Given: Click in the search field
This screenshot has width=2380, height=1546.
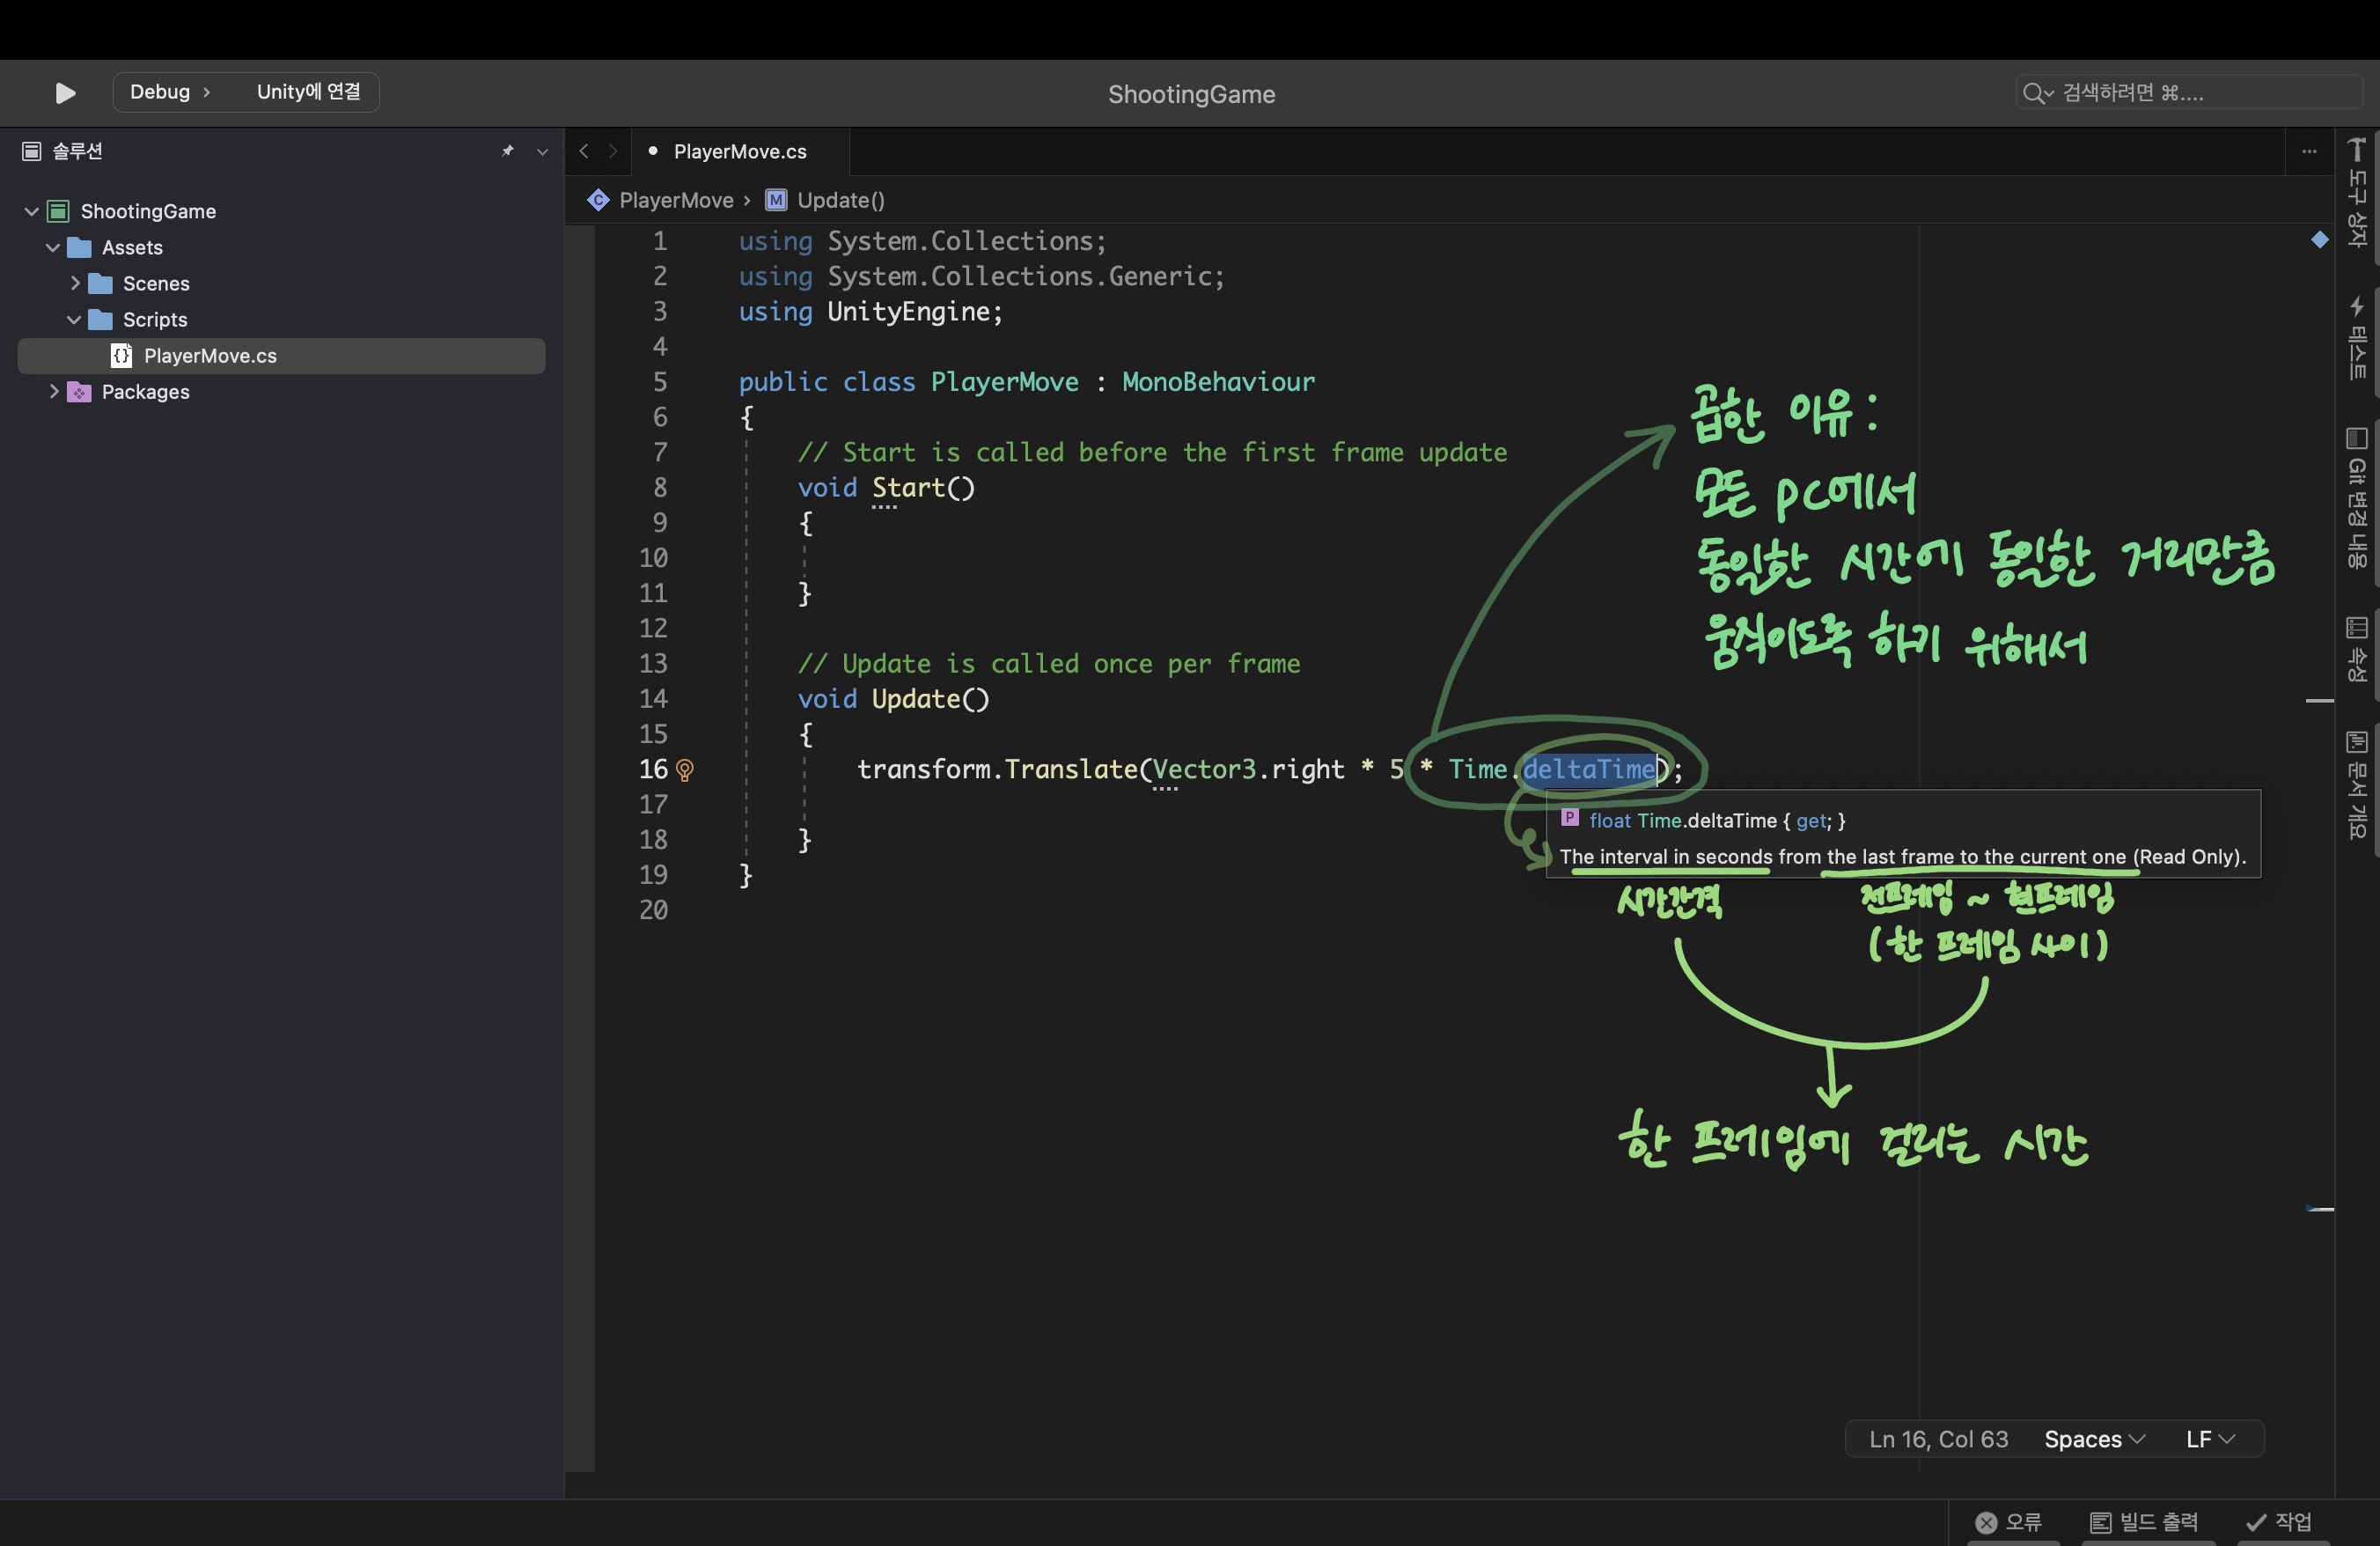Looking at the screenshot, I should pos(2190,92).
